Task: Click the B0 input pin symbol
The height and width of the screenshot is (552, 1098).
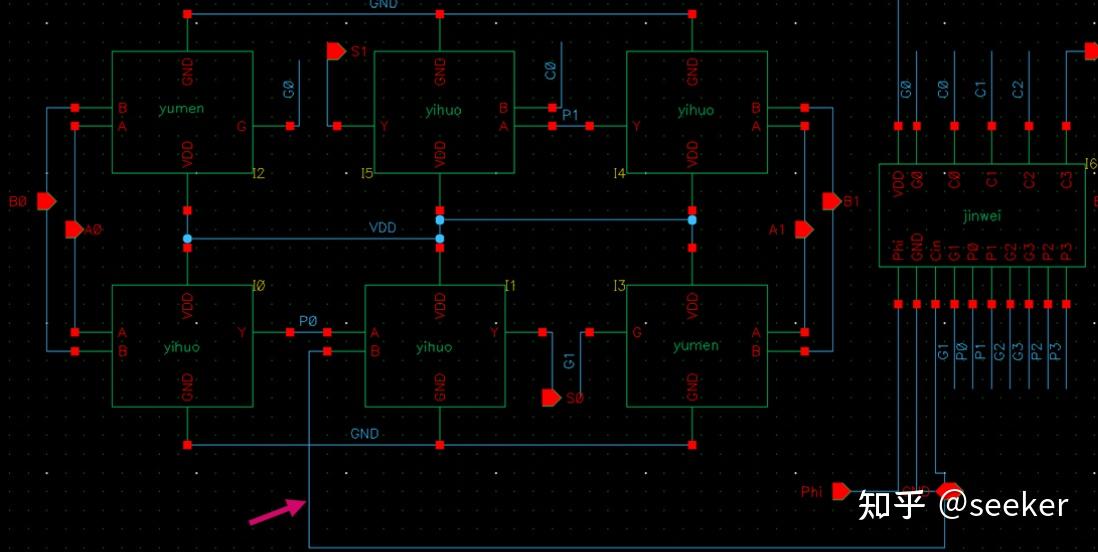Action: click(x=46, y=202)
